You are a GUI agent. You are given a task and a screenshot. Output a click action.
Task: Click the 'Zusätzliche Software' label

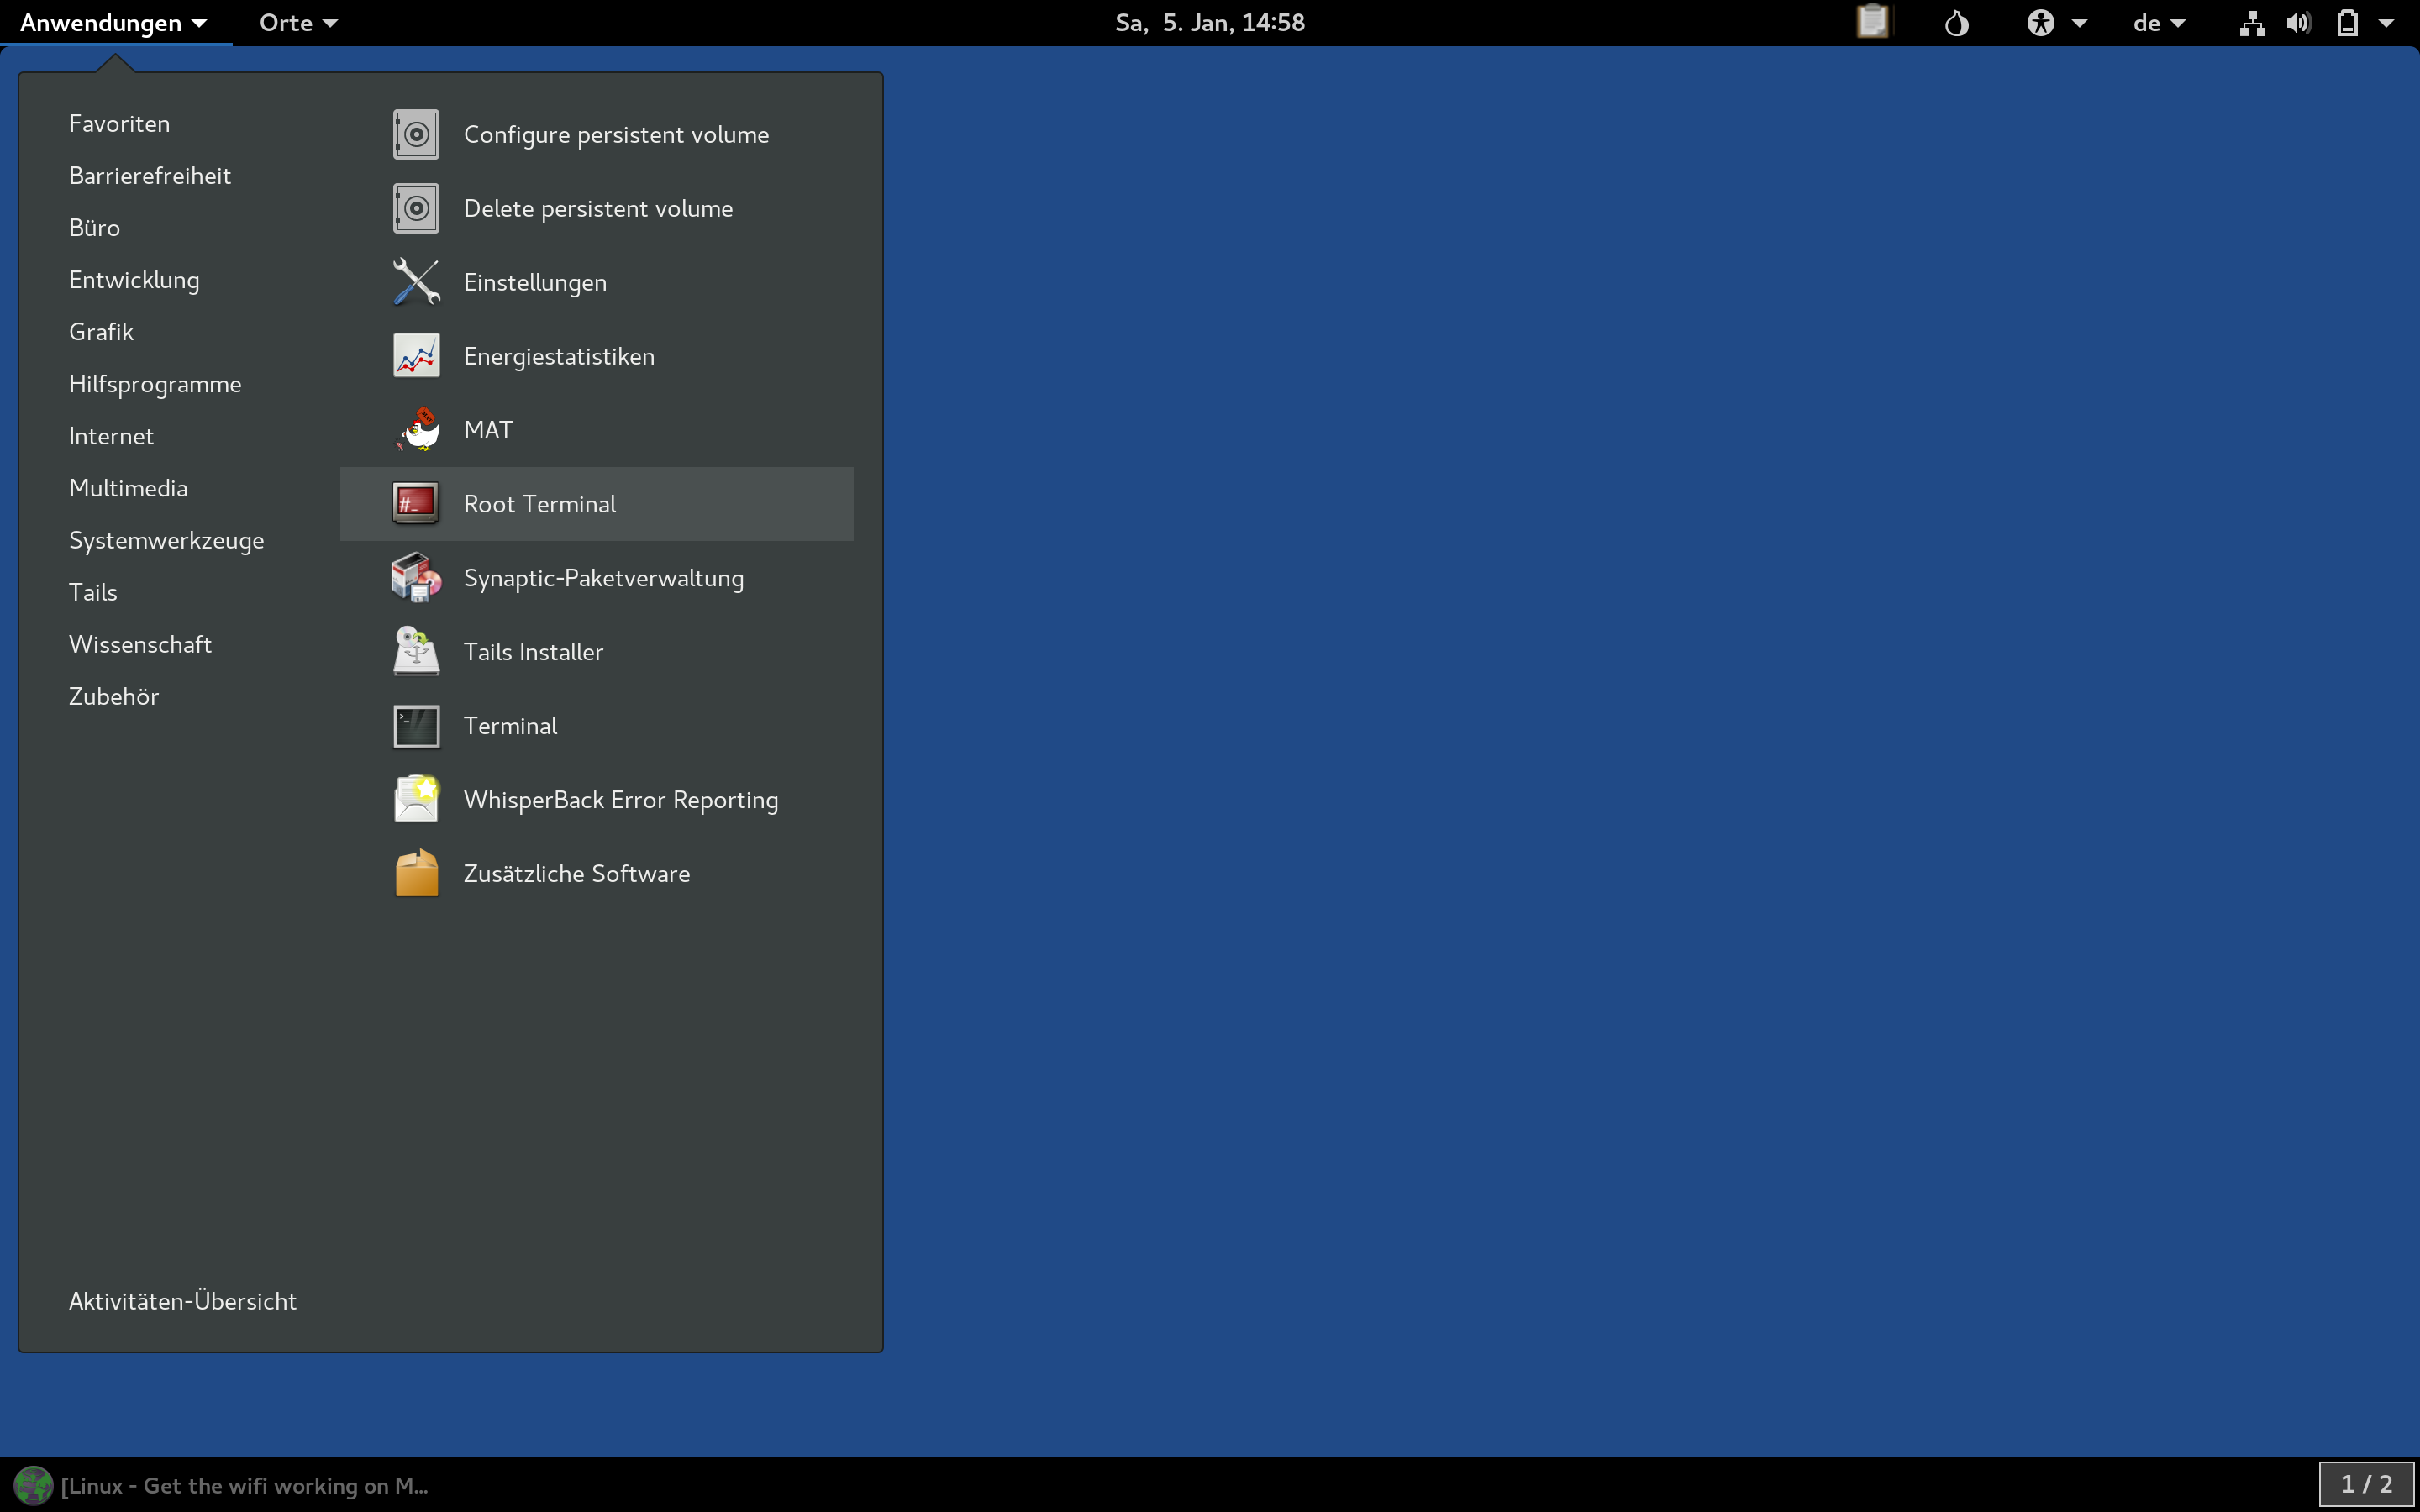point(577,874)
